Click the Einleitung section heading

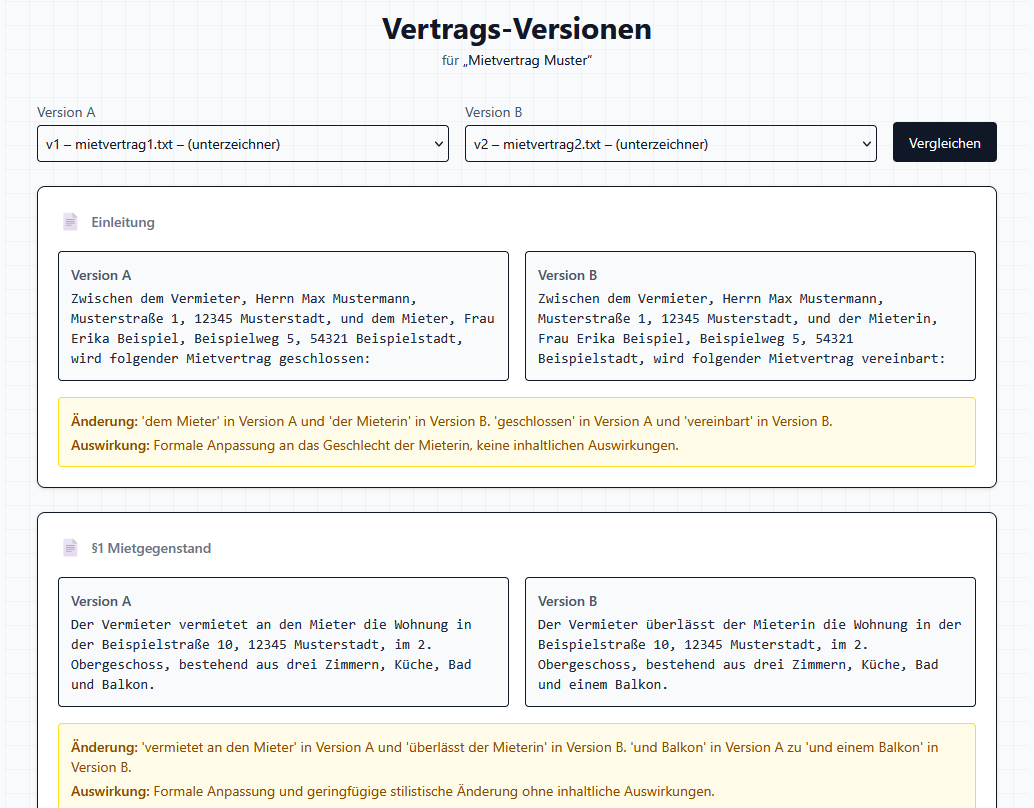123,222
